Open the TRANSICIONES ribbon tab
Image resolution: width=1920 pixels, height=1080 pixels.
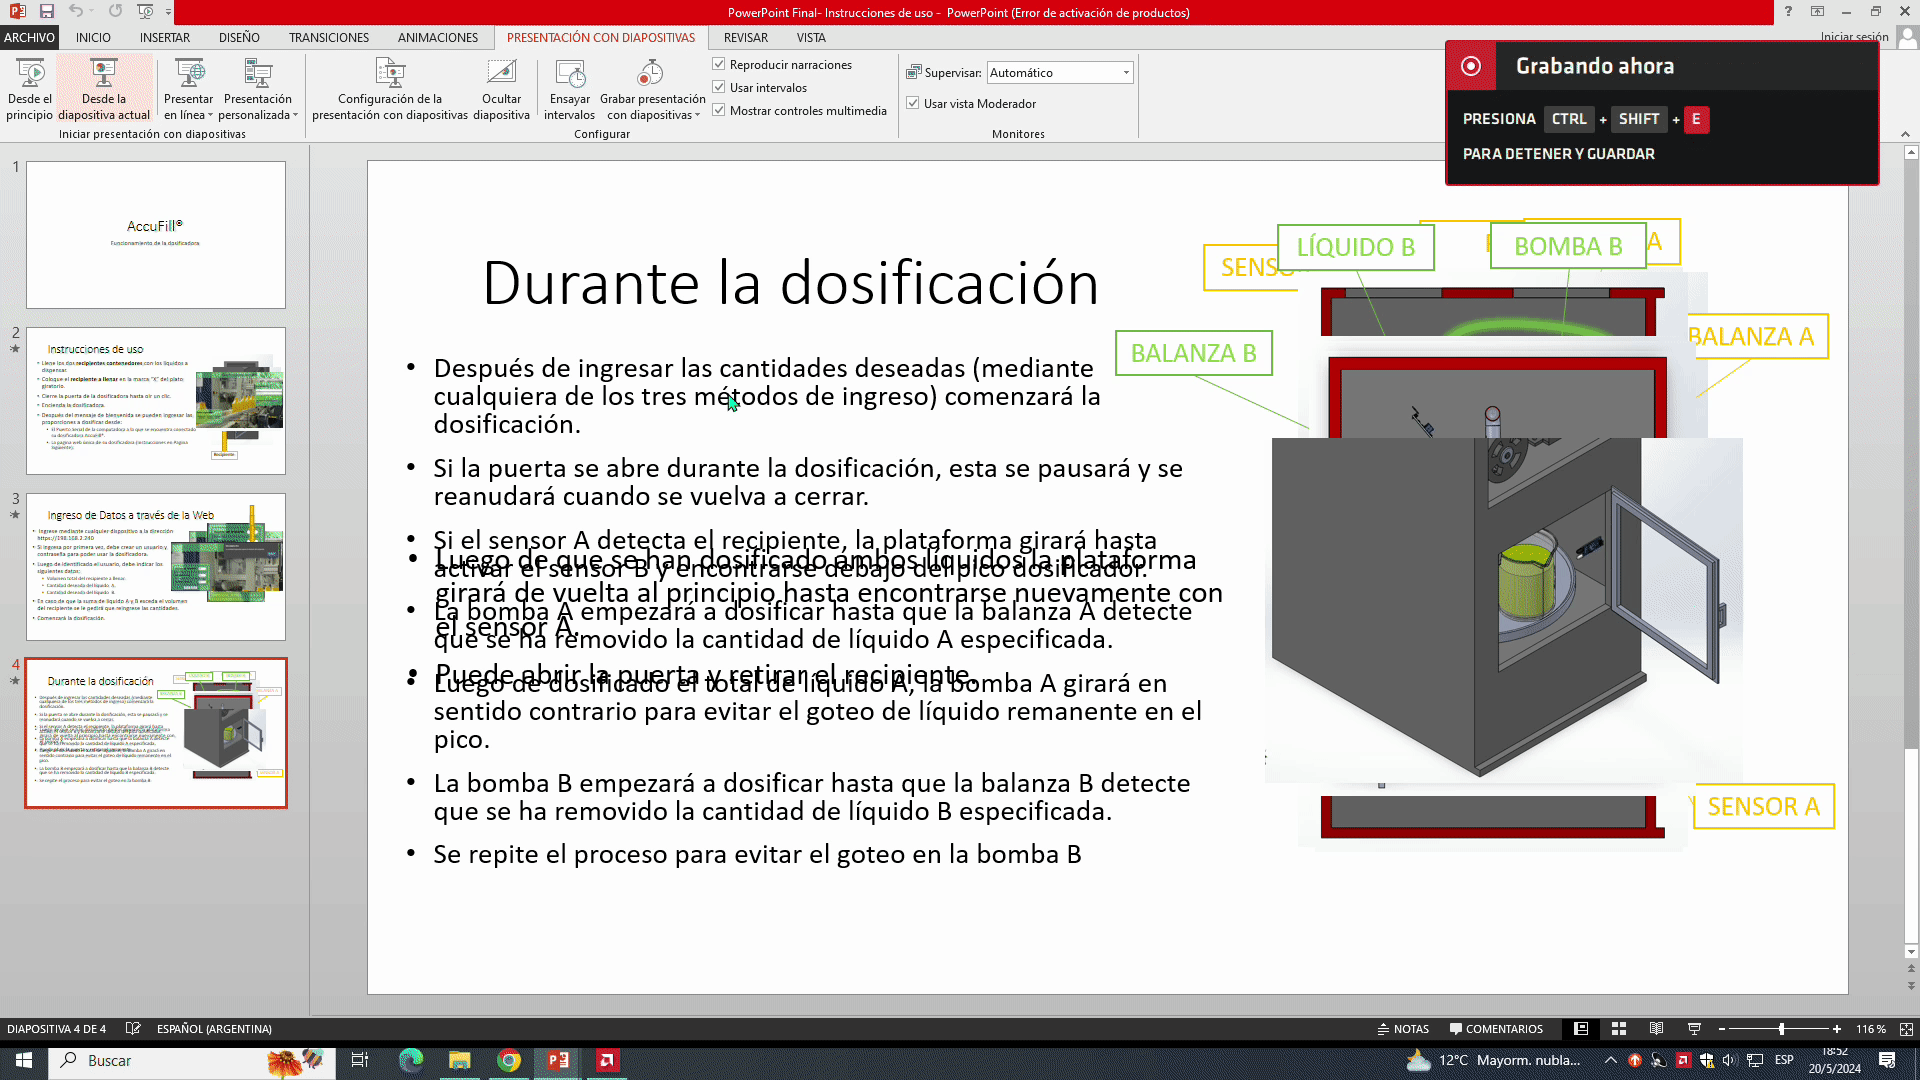tap(329, 37)
